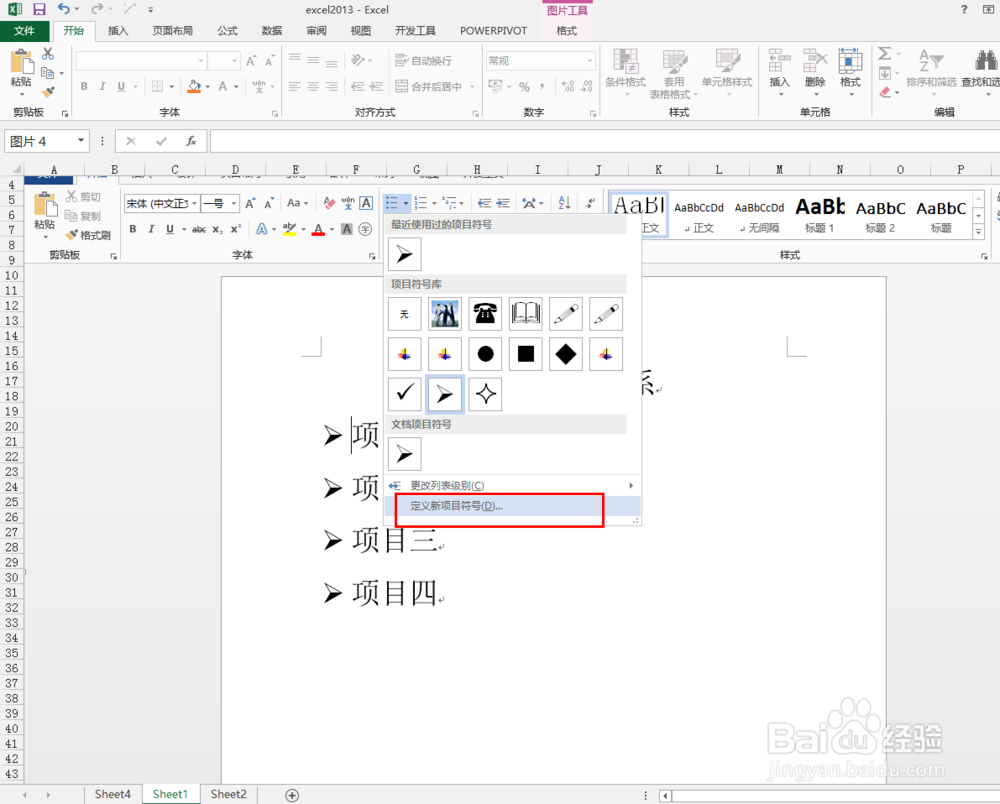
Task: Open the POWERPIVOT ribbon tab
Action: pos(493,30)
